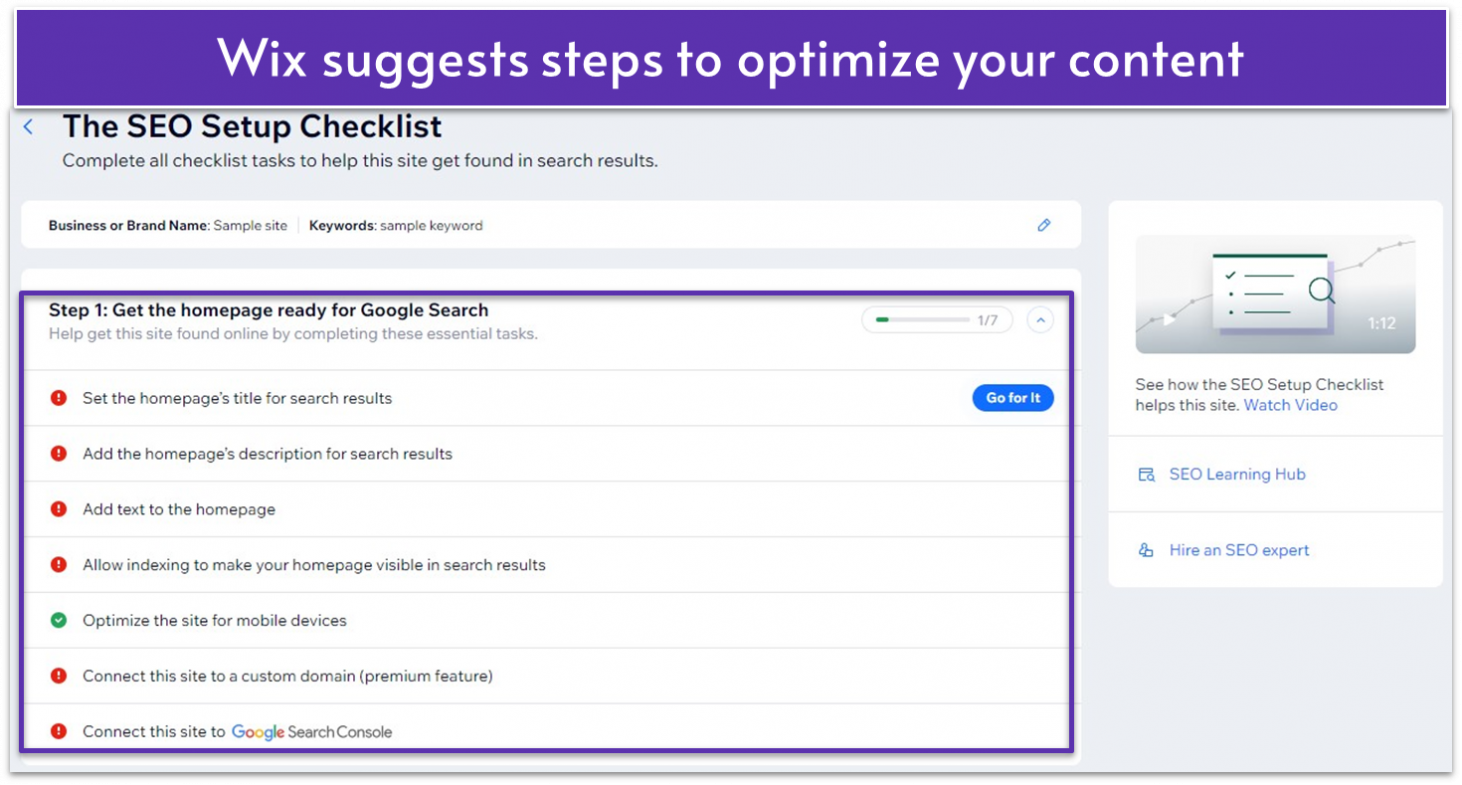
Task: Click the Google logo in the Search Console row
Action: click(258, 732)
